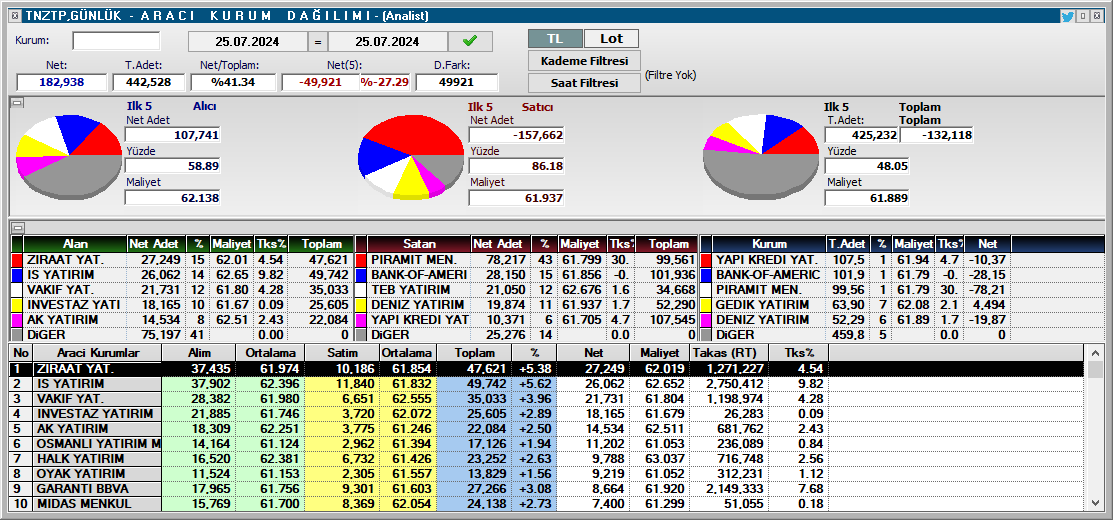Click the Twitter bird icon in title bar

point(1067,16)
